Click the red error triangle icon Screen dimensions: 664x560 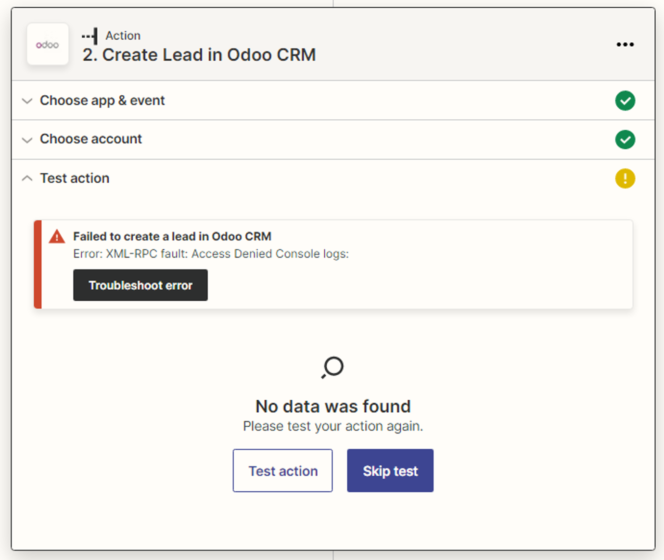pos(56,237)
